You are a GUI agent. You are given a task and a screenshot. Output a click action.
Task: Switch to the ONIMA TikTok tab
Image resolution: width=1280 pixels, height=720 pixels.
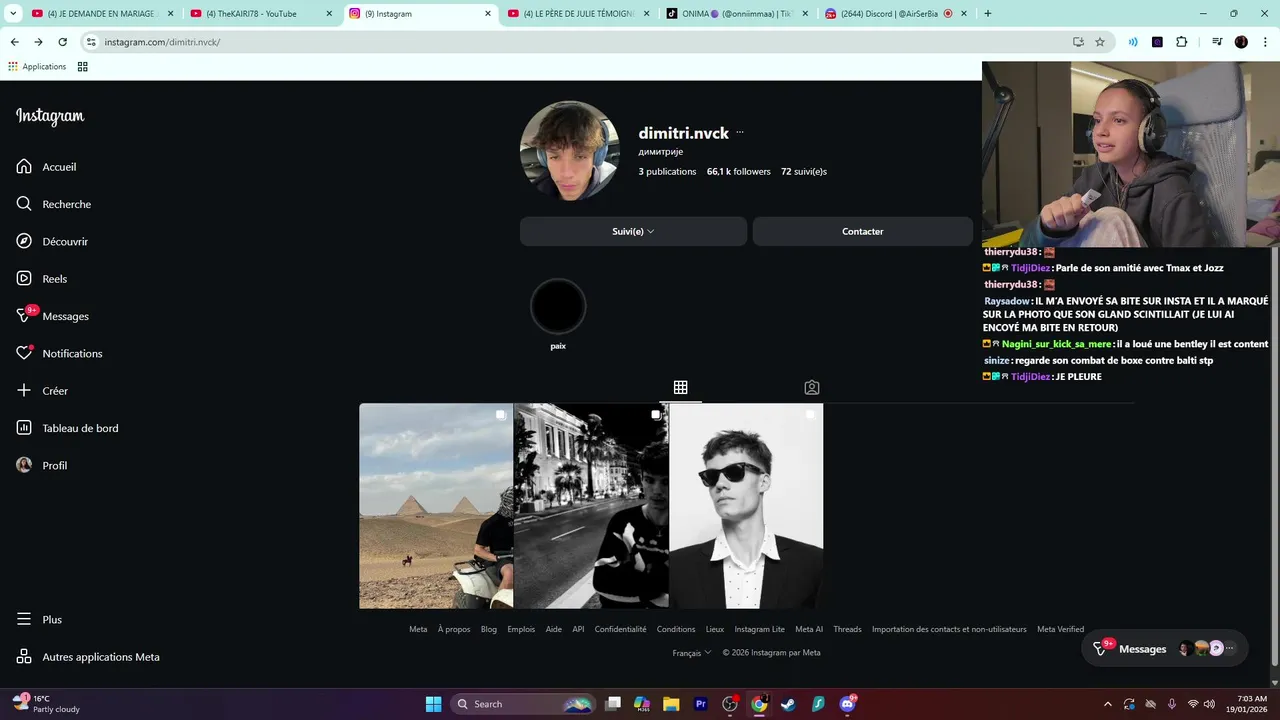(x=738, y=14)
